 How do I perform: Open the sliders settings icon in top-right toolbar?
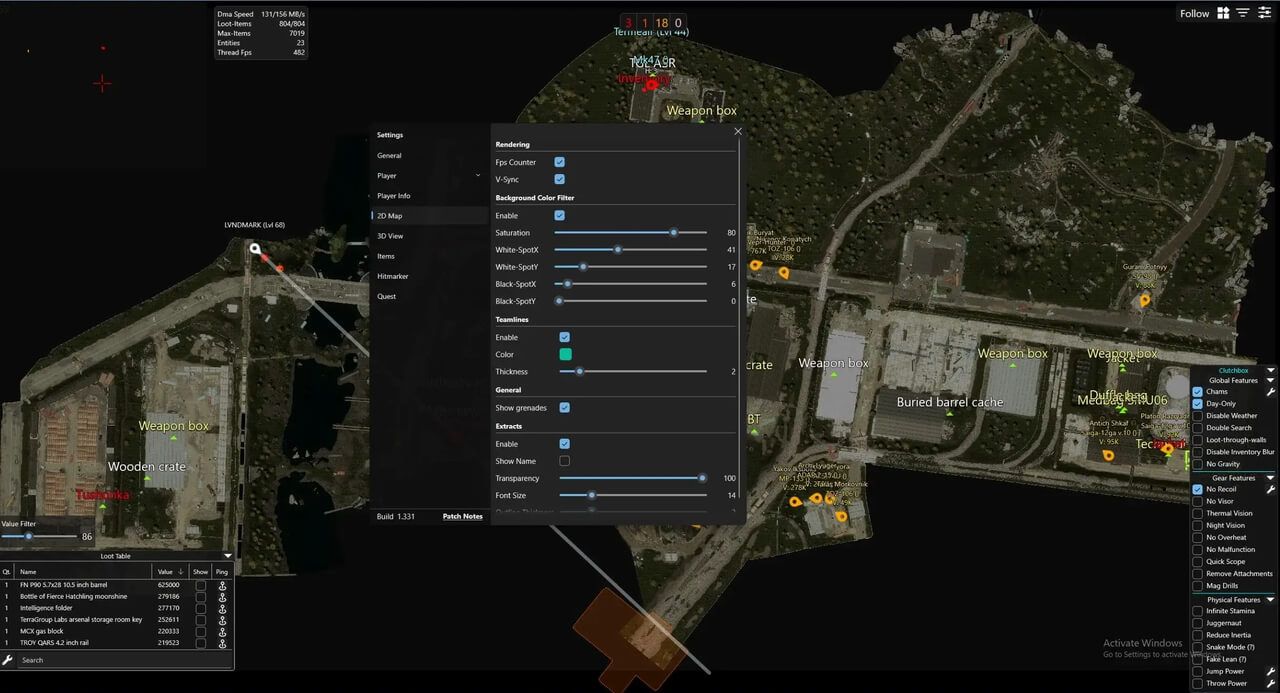point(1265,13)
